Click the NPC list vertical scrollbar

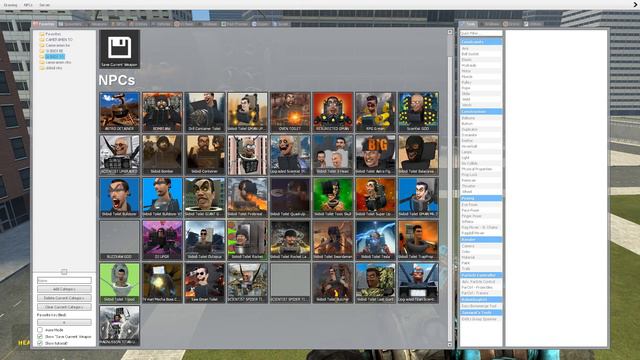[x=450, y=188]
